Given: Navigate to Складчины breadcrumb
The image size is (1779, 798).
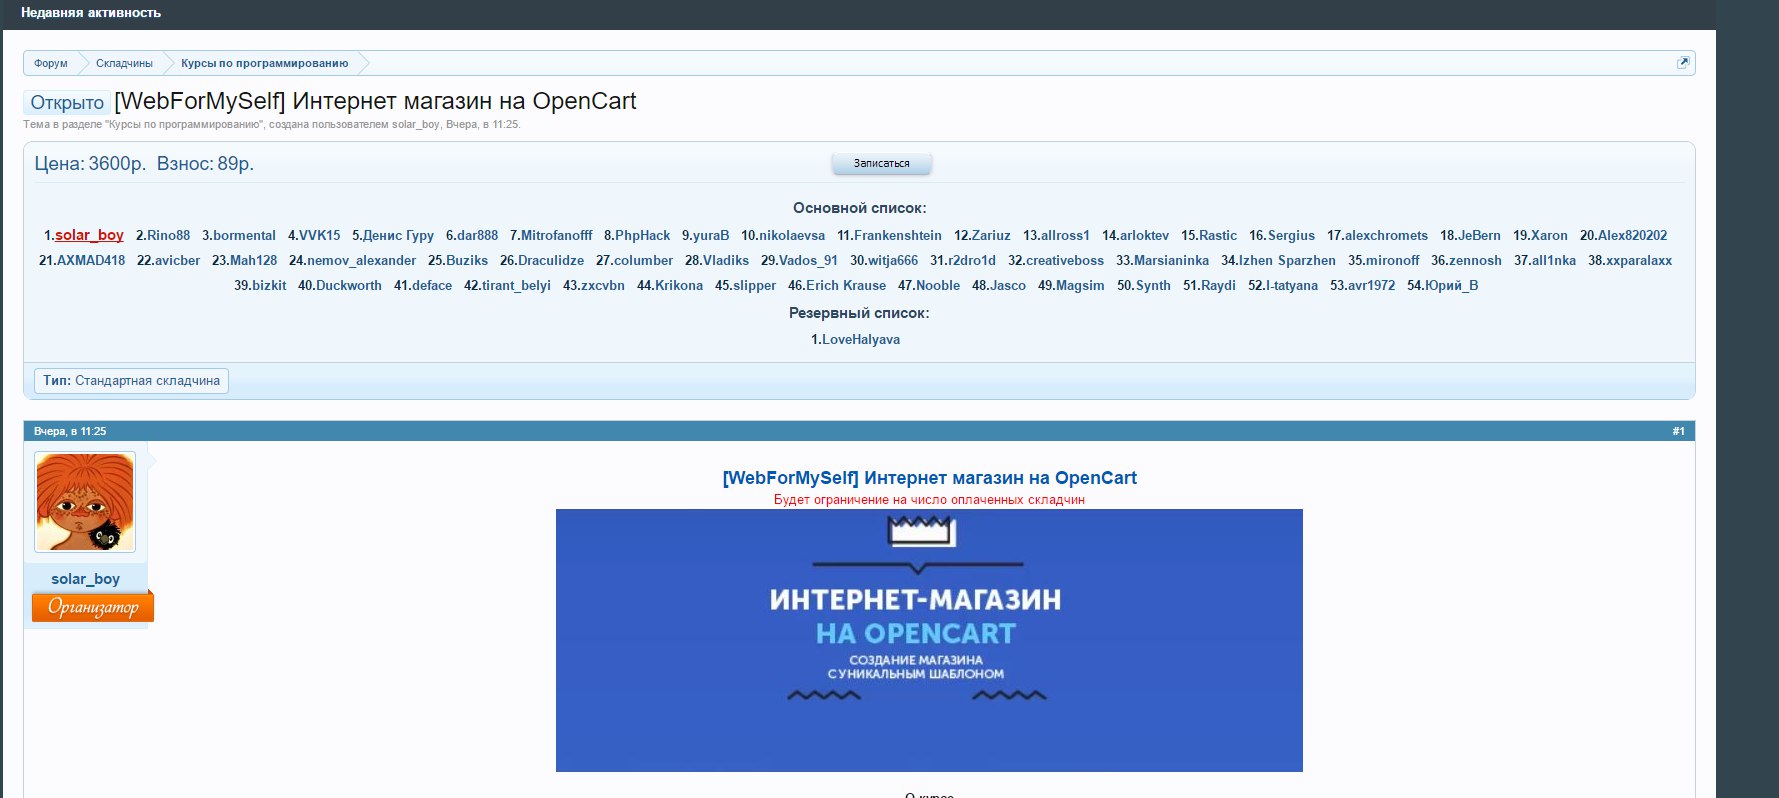Looking at the screenshot, I should tap(124, 63).
